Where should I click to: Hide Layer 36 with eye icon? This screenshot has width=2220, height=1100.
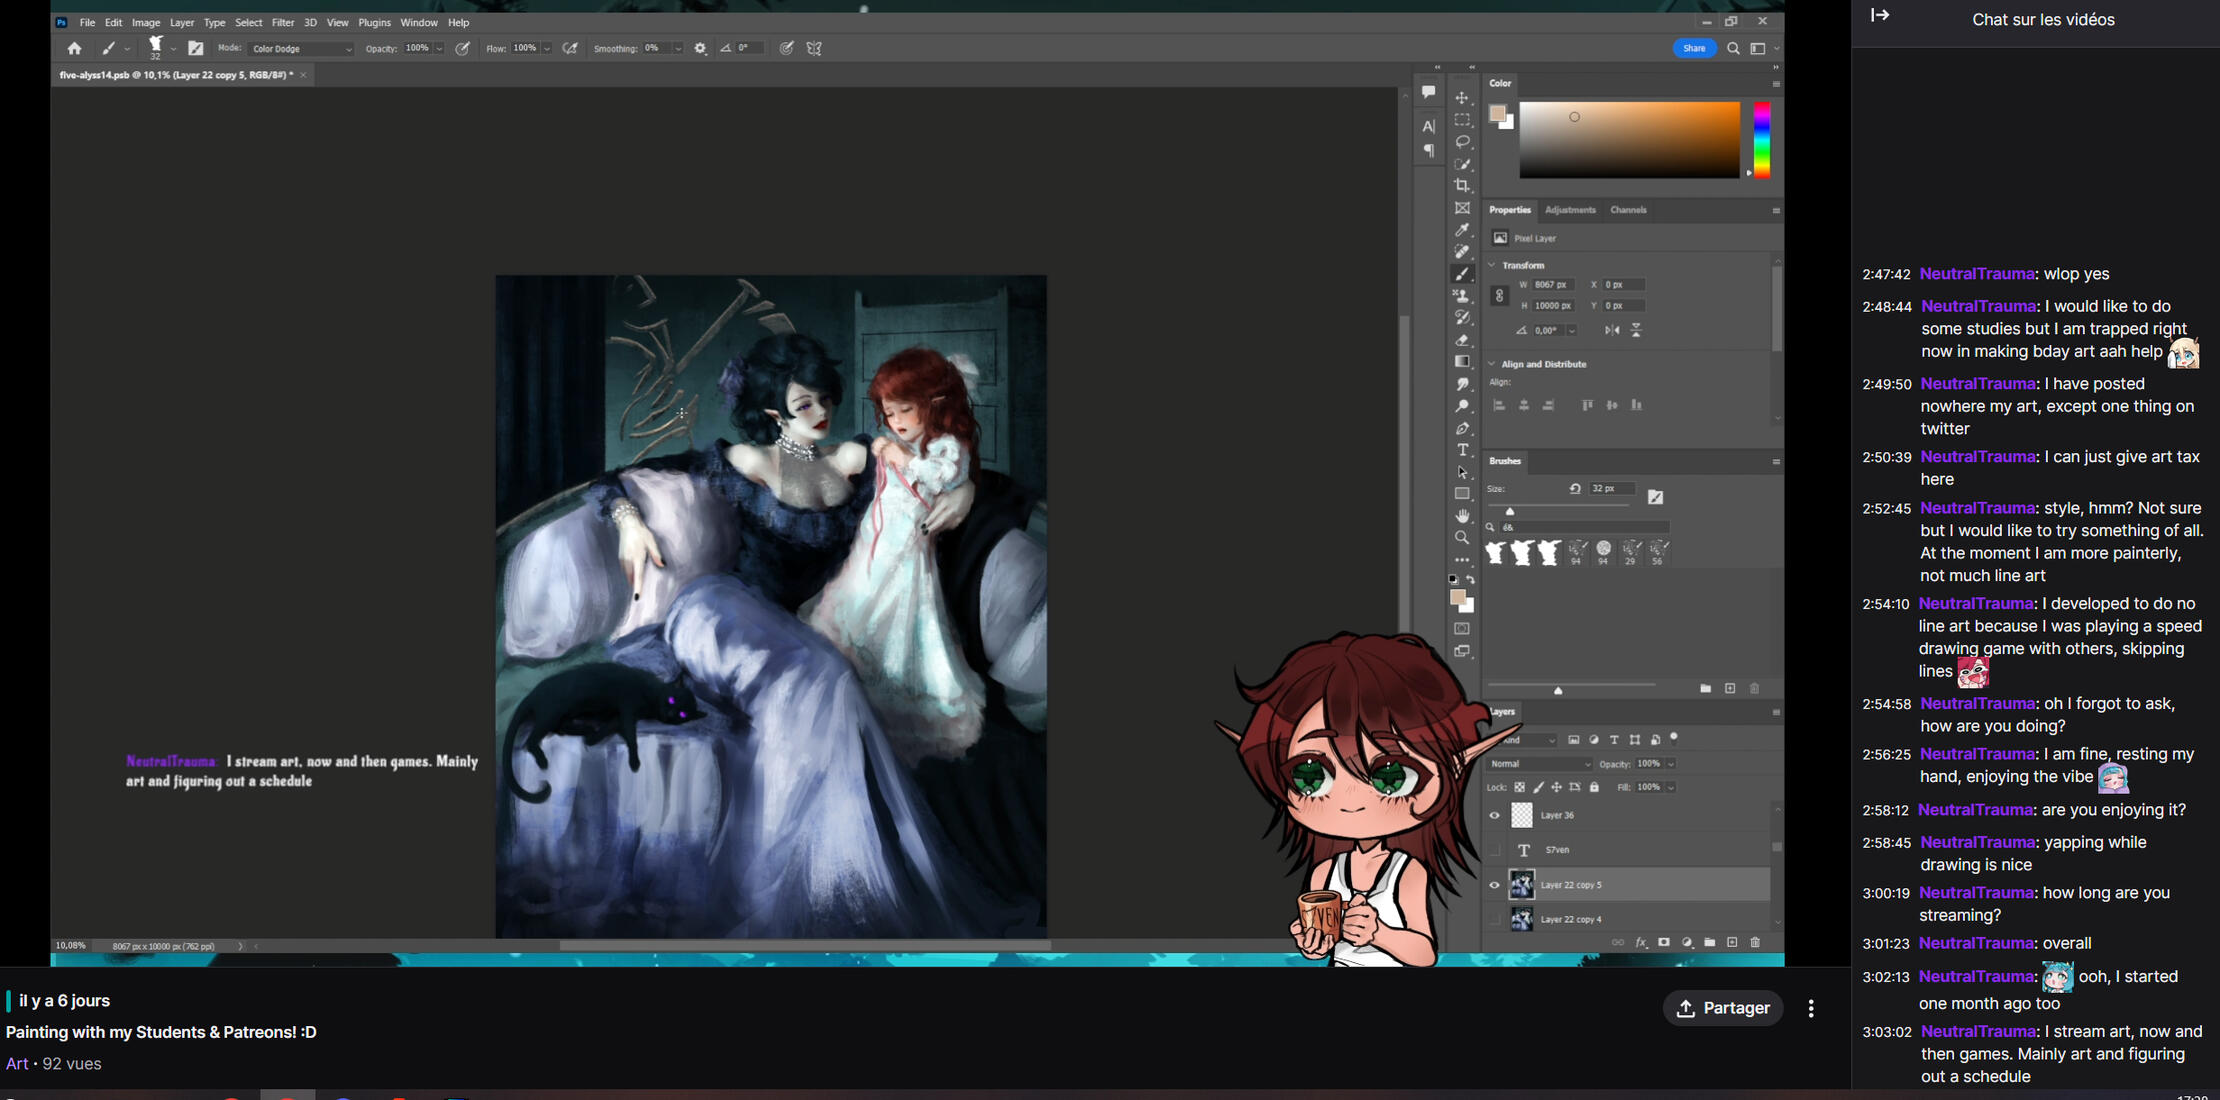1495,815
